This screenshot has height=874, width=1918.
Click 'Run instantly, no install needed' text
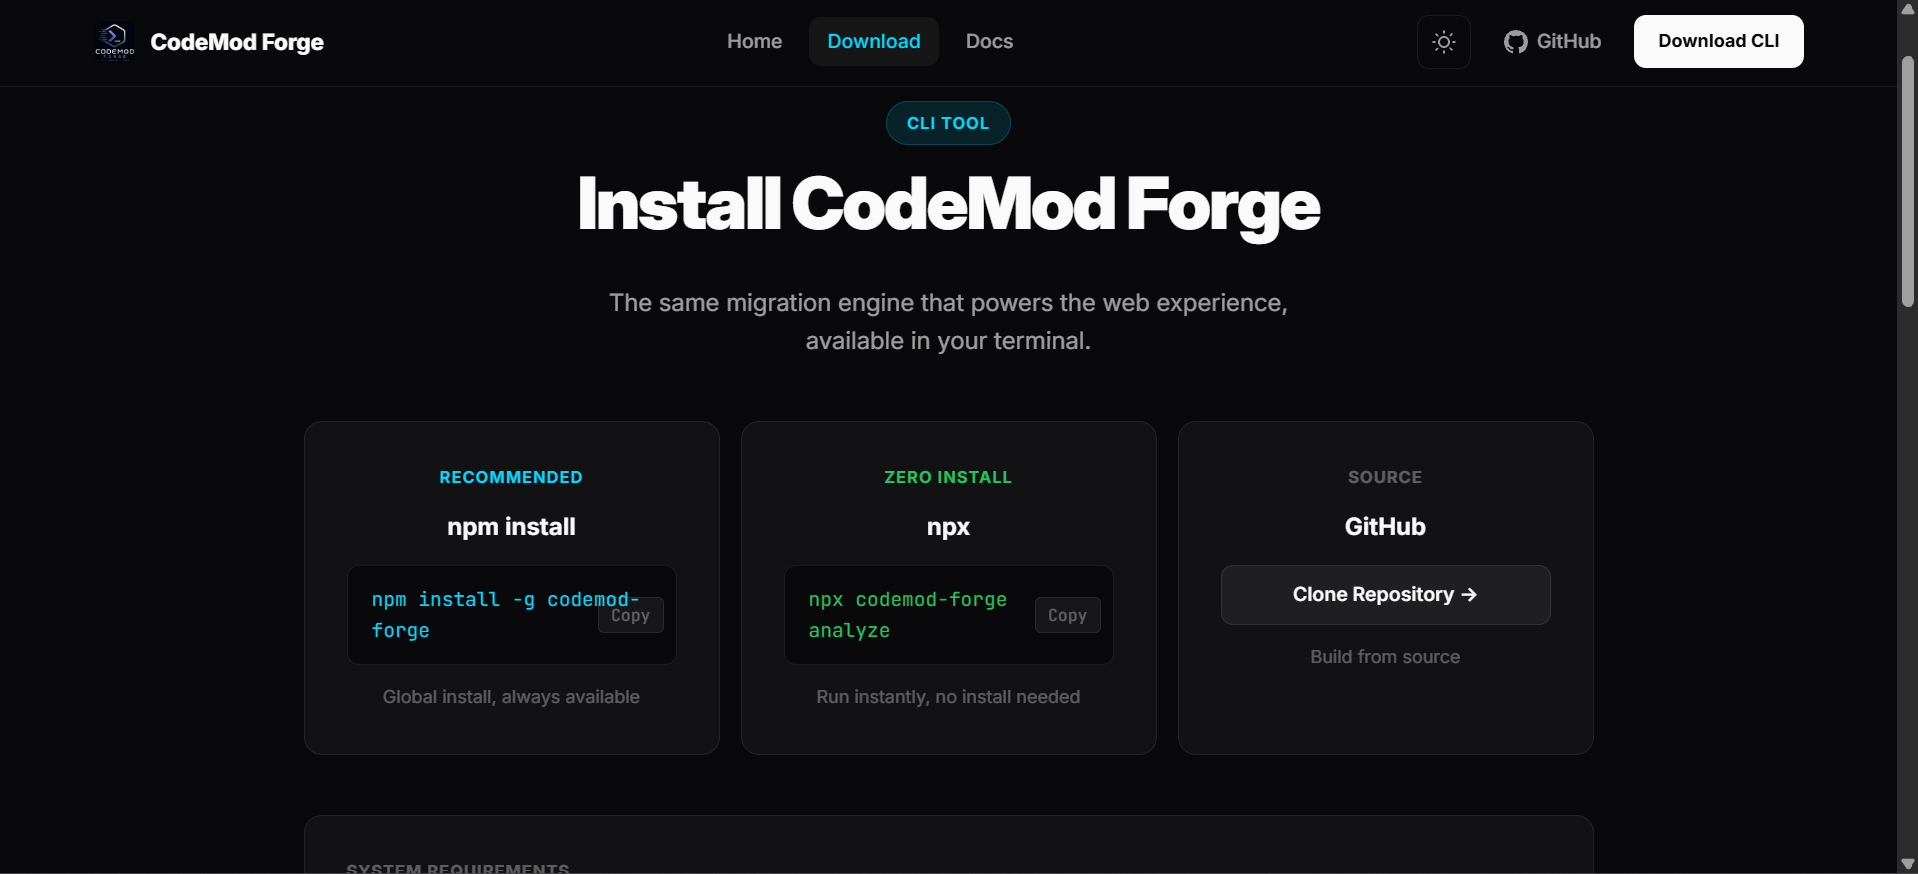coord(948,697)
